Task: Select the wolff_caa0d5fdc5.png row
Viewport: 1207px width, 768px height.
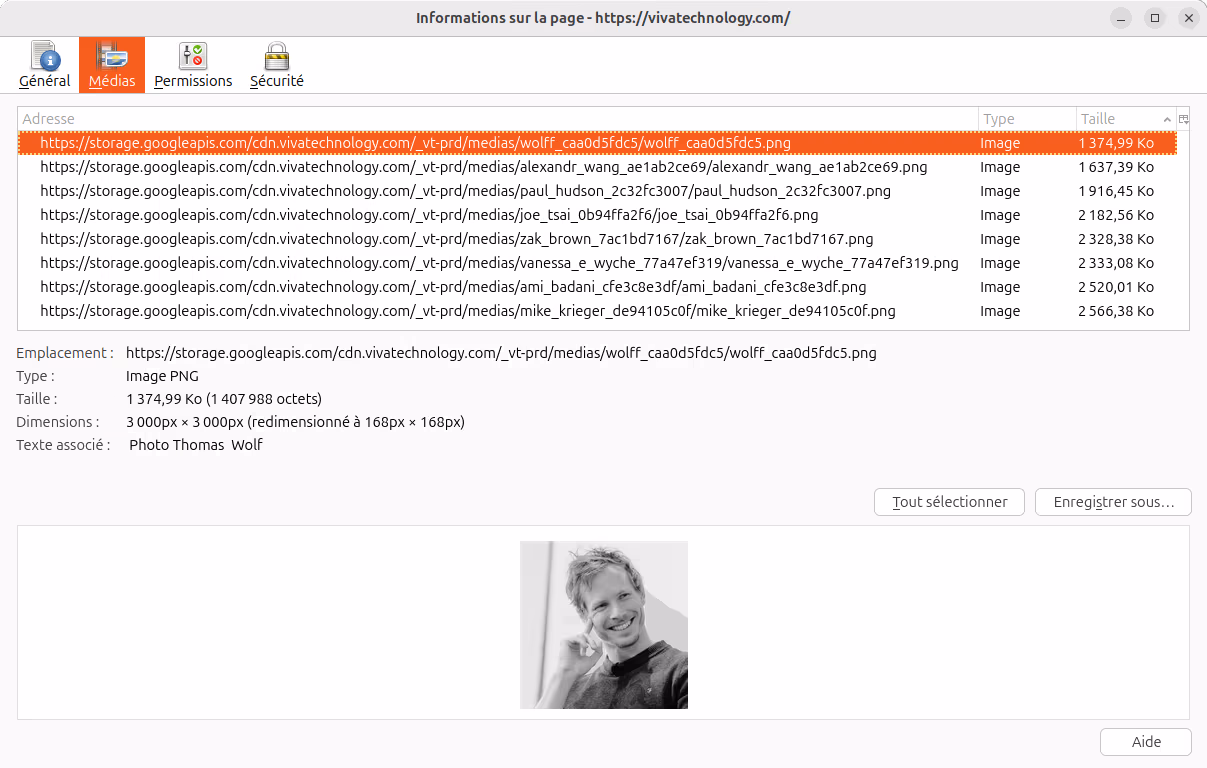Action: click(x=597, y=143)
